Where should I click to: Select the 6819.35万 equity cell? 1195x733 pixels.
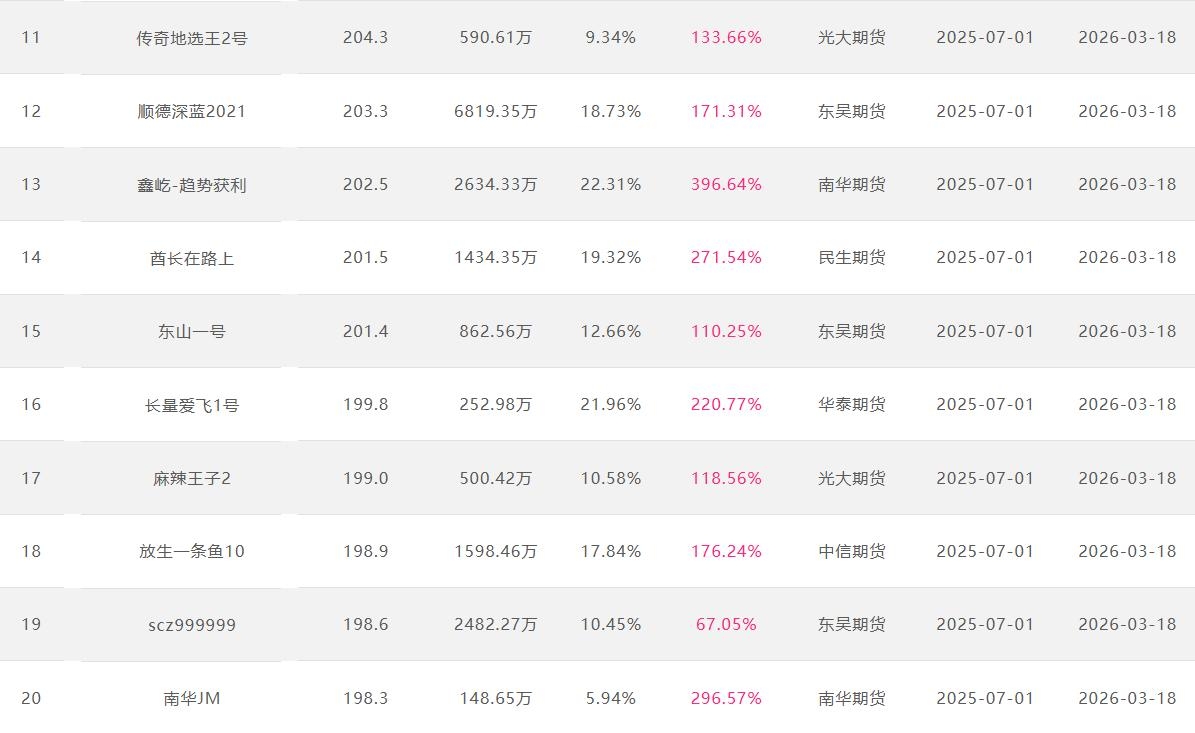(495, 111)
